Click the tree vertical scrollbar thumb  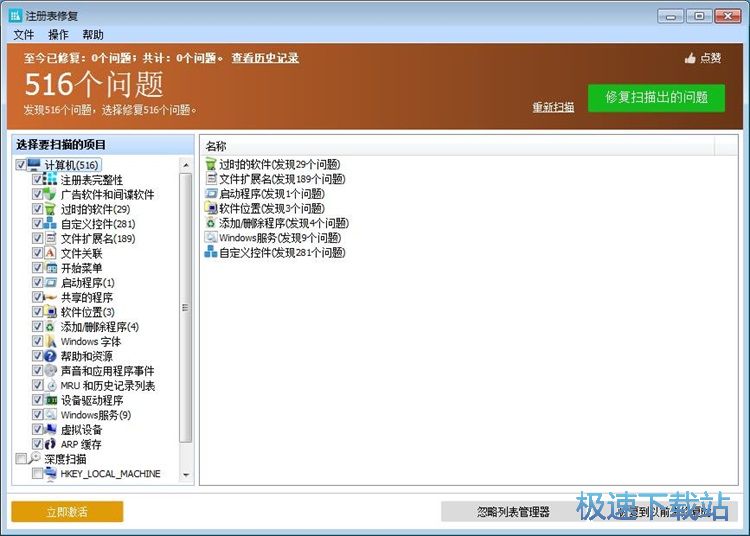(x=186, y=307)
